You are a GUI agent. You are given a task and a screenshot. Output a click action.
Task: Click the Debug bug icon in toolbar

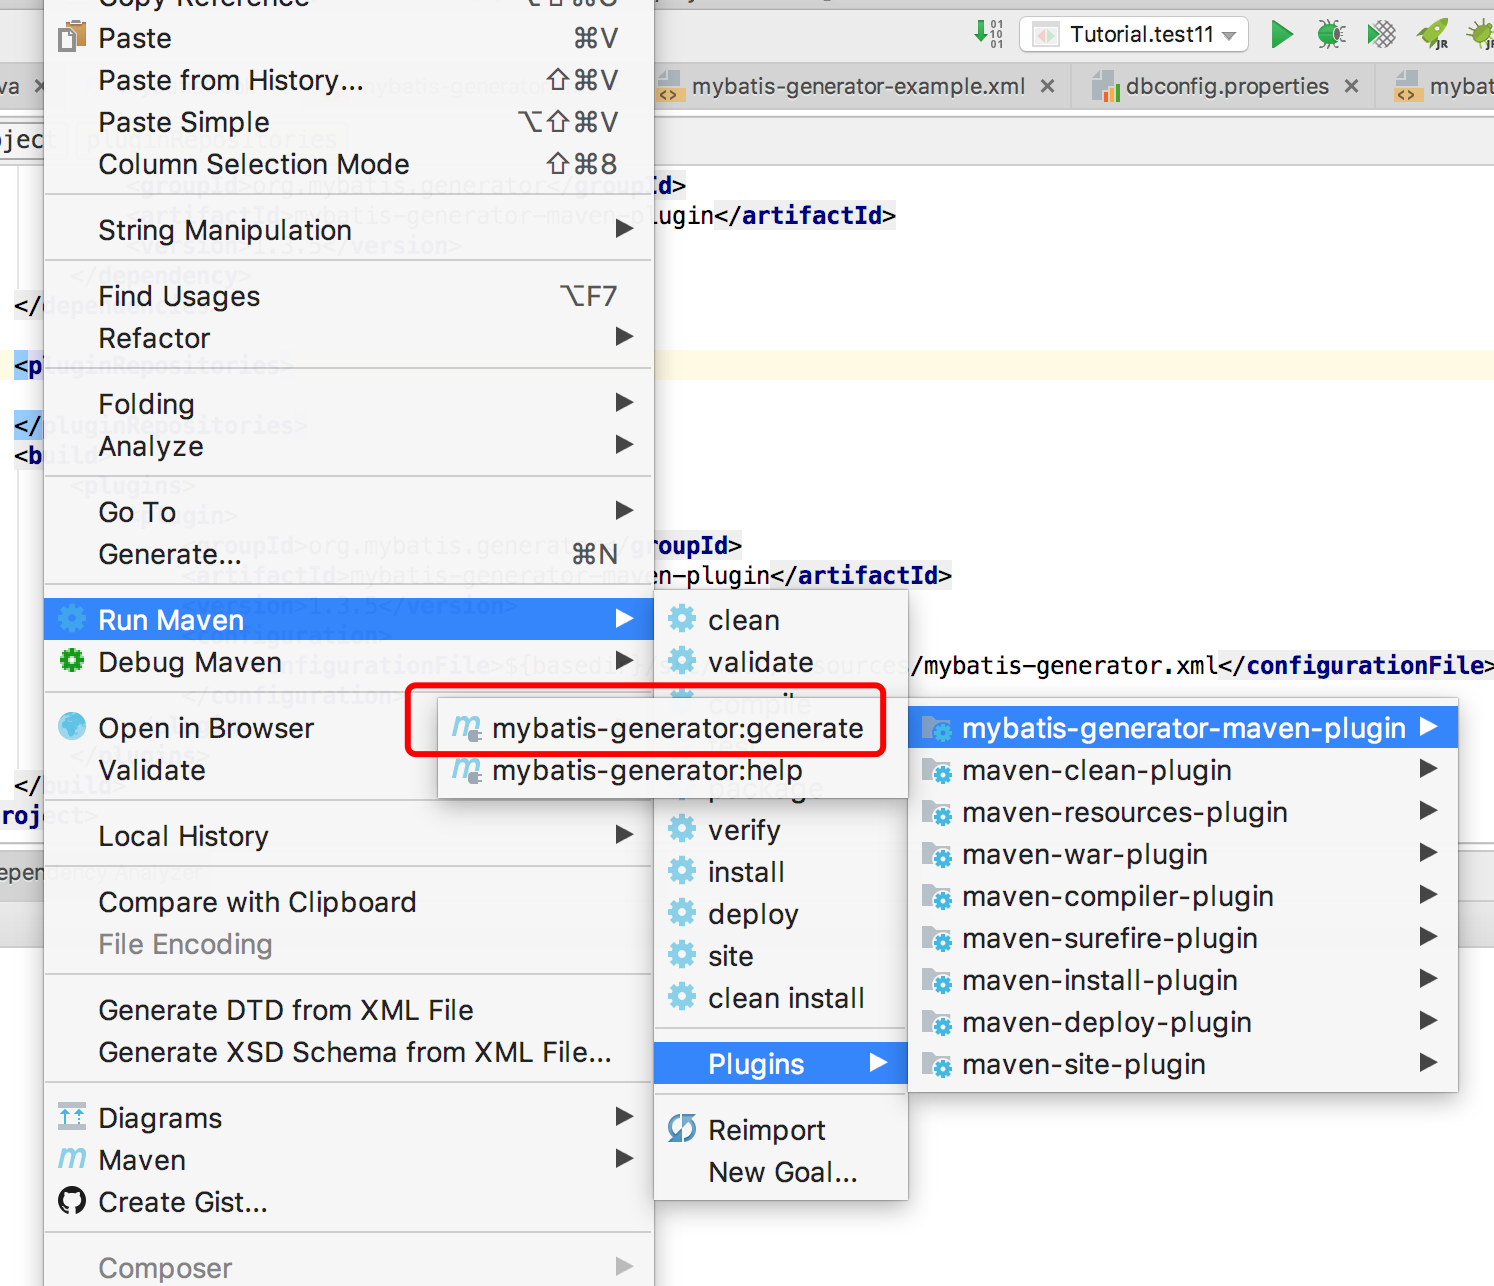point(1331,34)
